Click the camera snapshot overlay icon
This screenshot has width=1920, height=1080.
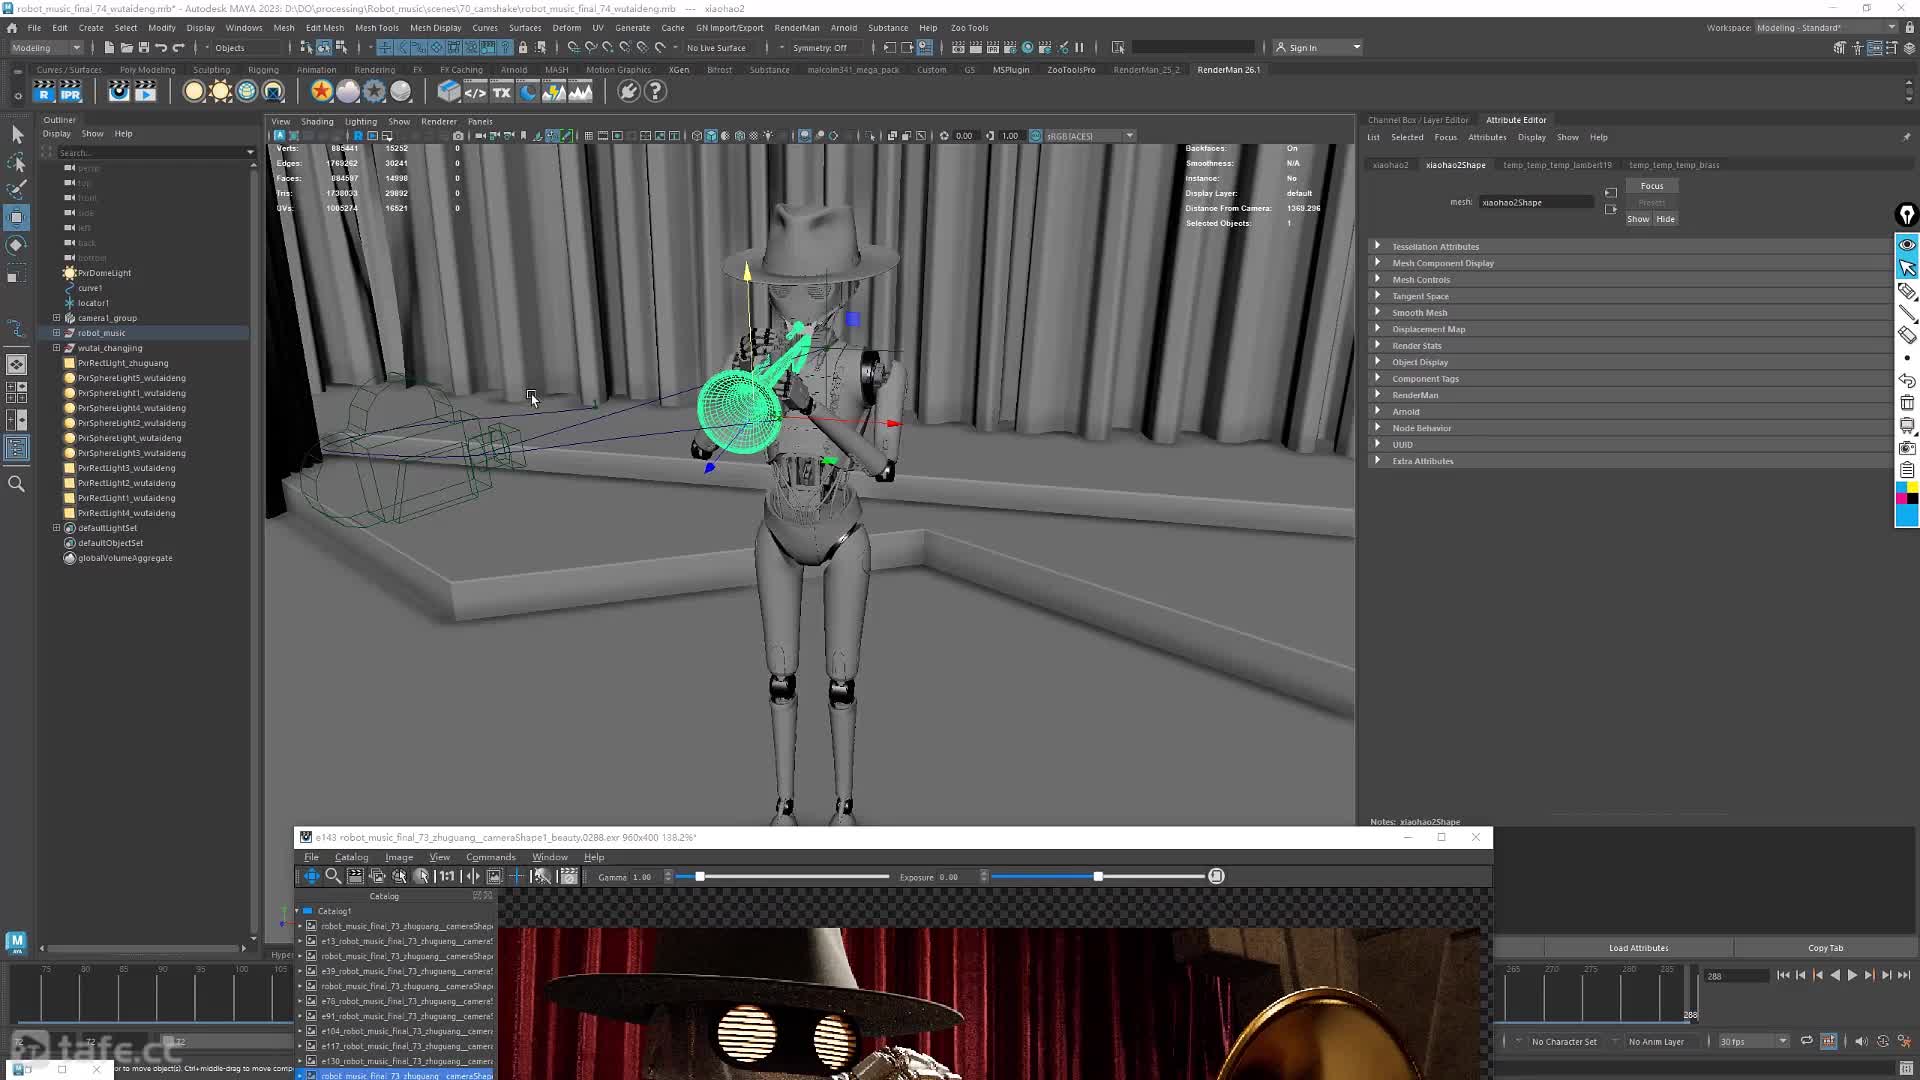coord(1907,448)
